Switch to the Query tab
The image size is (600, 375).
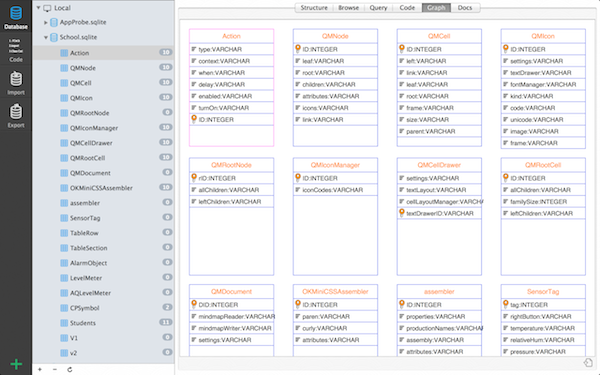(378, 8)
